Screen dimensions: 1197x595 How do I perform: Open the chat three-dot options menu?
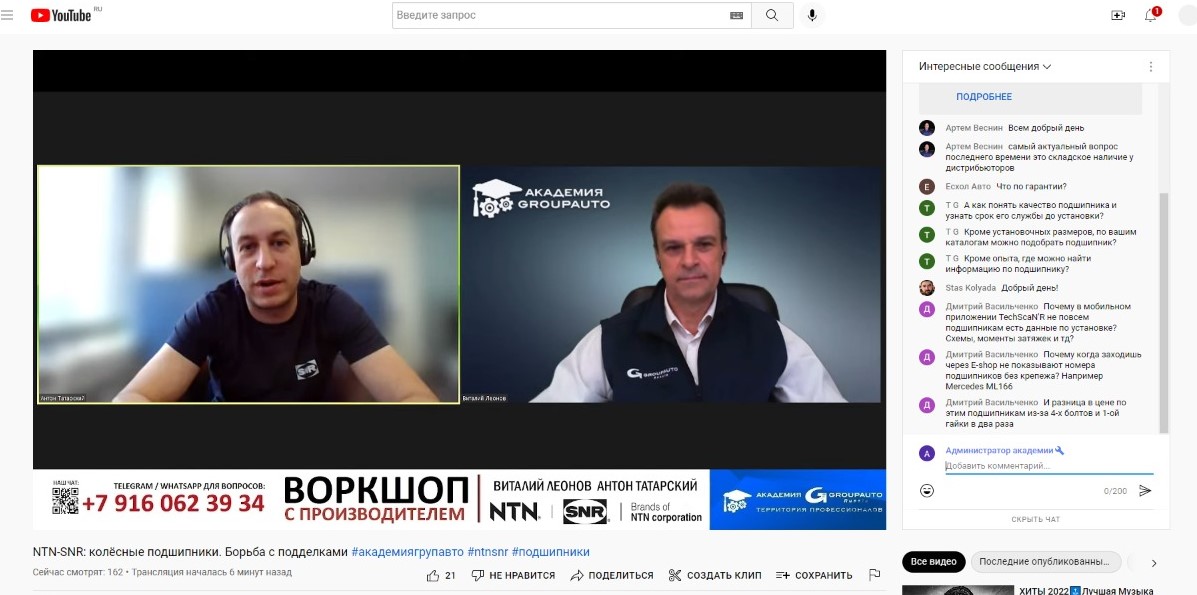pyautogui.click(x=1150, y=66)
